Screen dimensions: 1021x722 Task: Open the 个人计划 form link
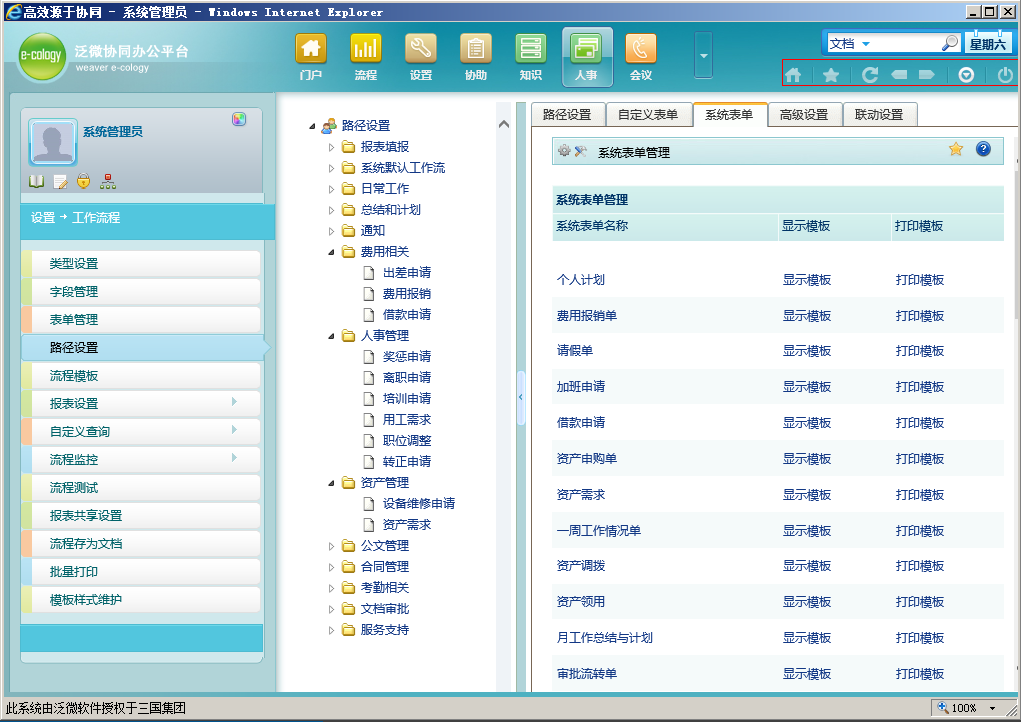[x=581, y=280]
